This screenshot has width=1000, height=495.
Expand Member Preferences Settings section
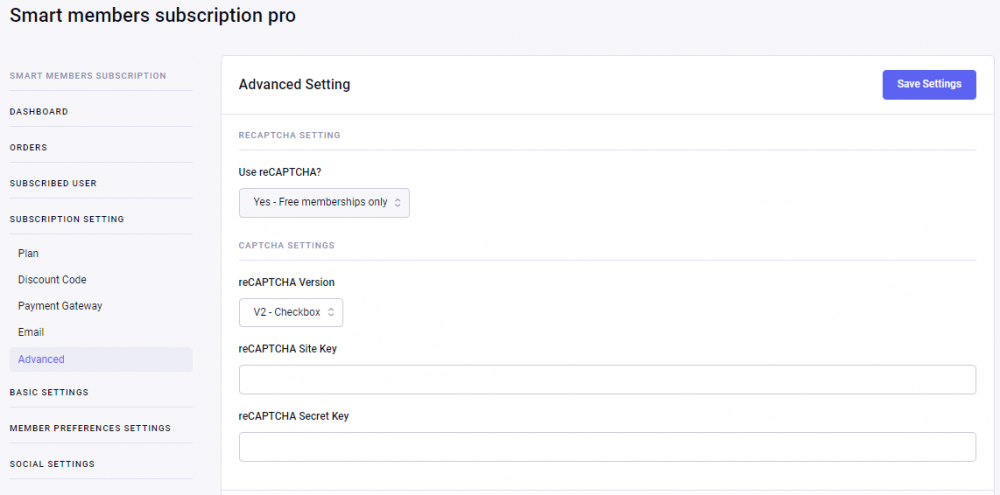(x=90, y=428)
